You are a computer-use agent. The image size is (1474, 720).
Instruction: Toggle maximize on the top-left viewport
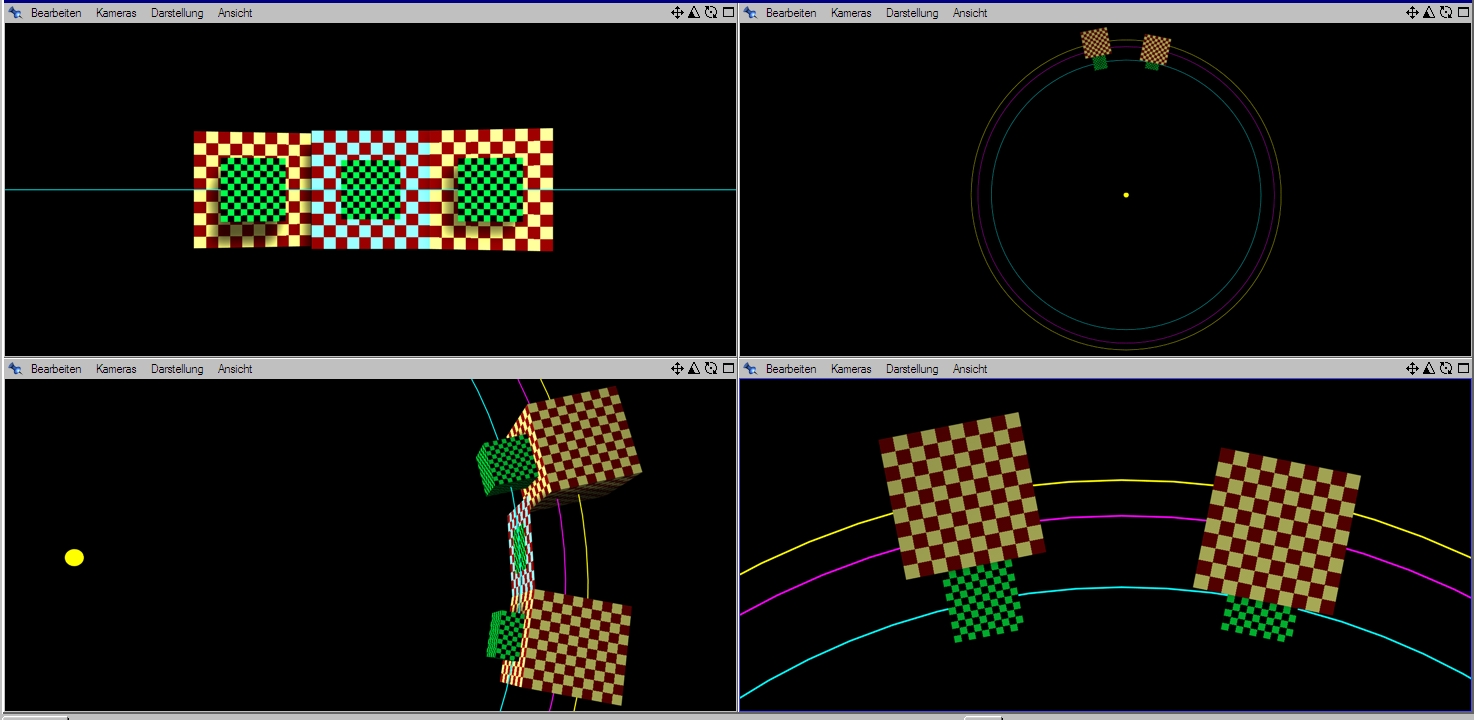[x=728, y=13]
